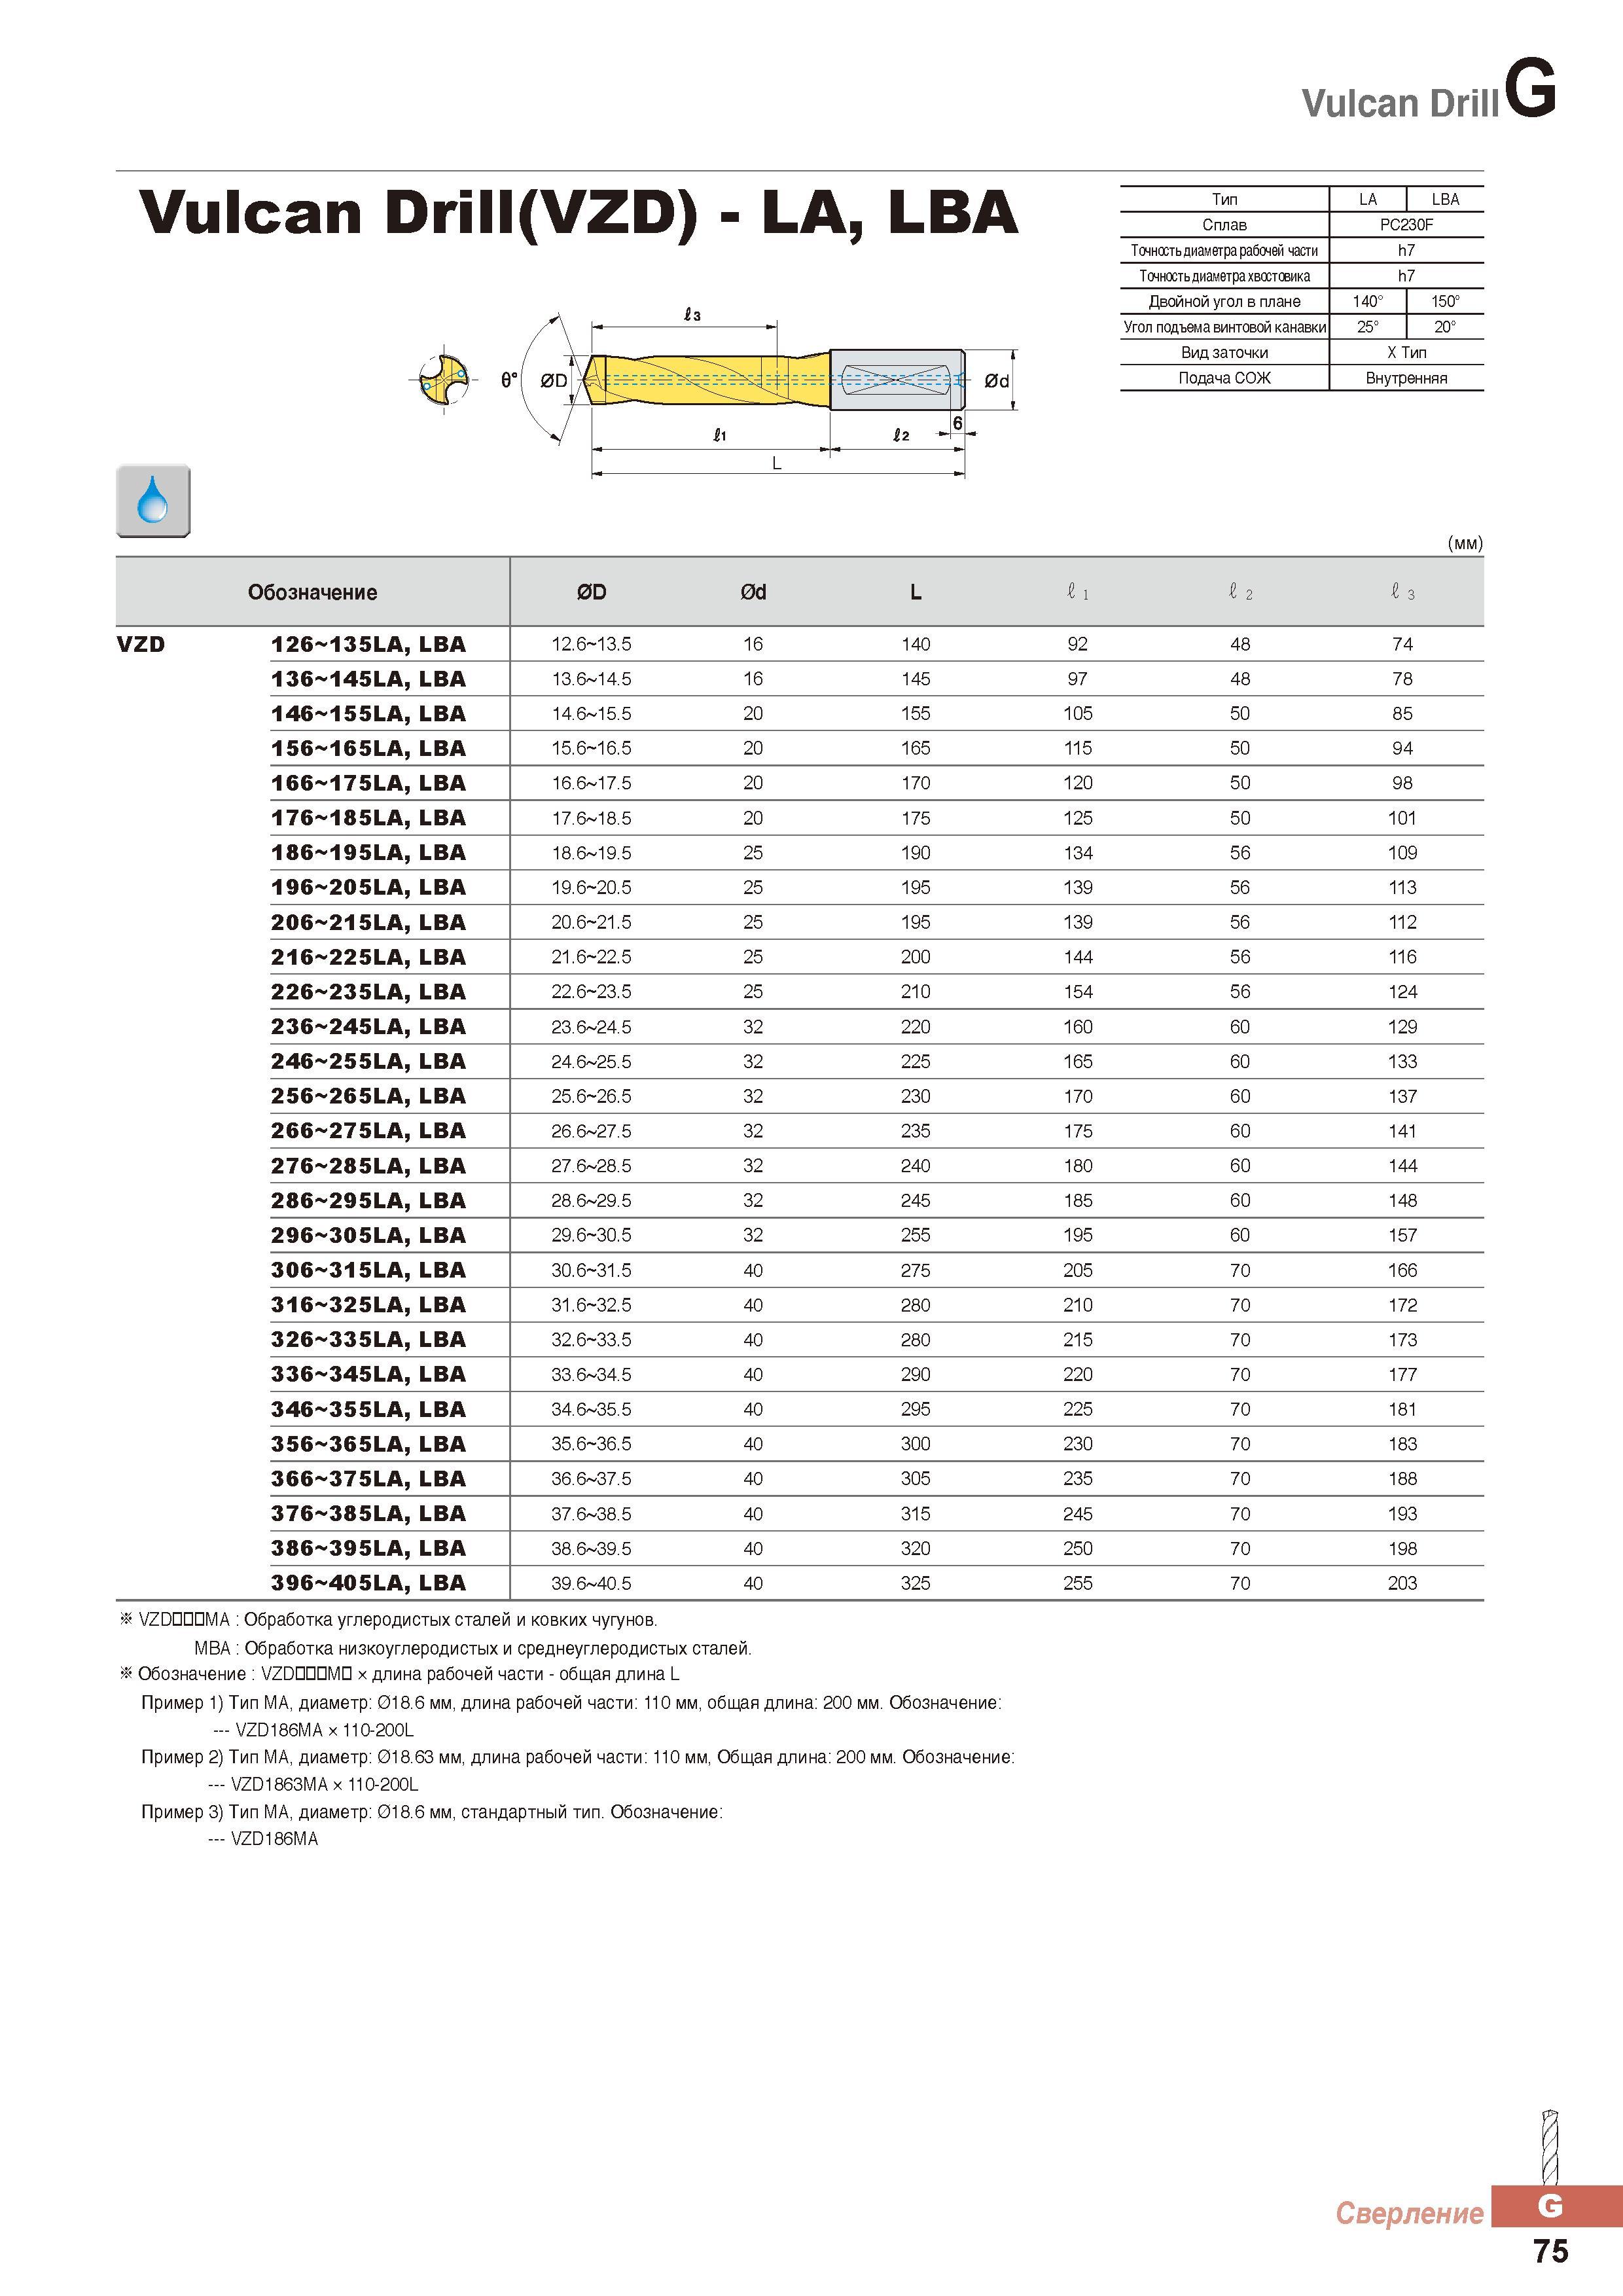Click the 'L' column header in main table
The width and height of the screenshot is (1623, 2296).
[x=915, y=592]
